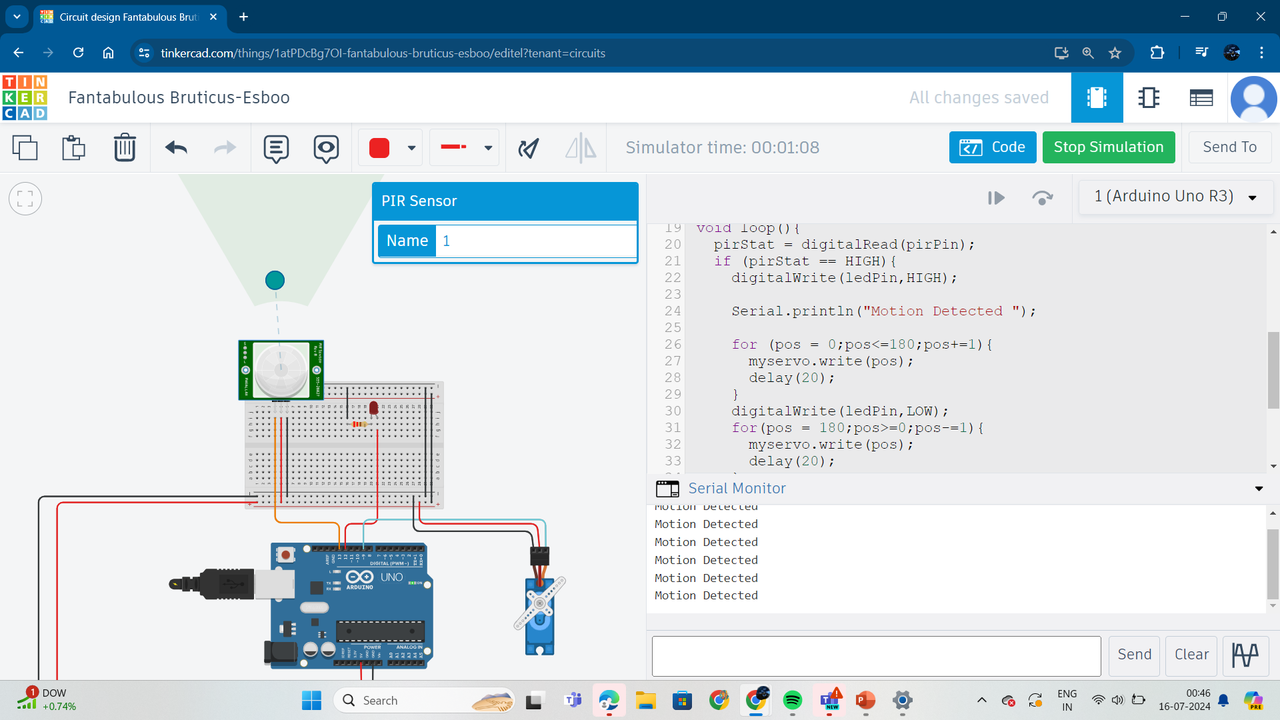Viewport: 1280px width, 720px height.
Task: Click the address bar URL
Action: pos(383,53)
